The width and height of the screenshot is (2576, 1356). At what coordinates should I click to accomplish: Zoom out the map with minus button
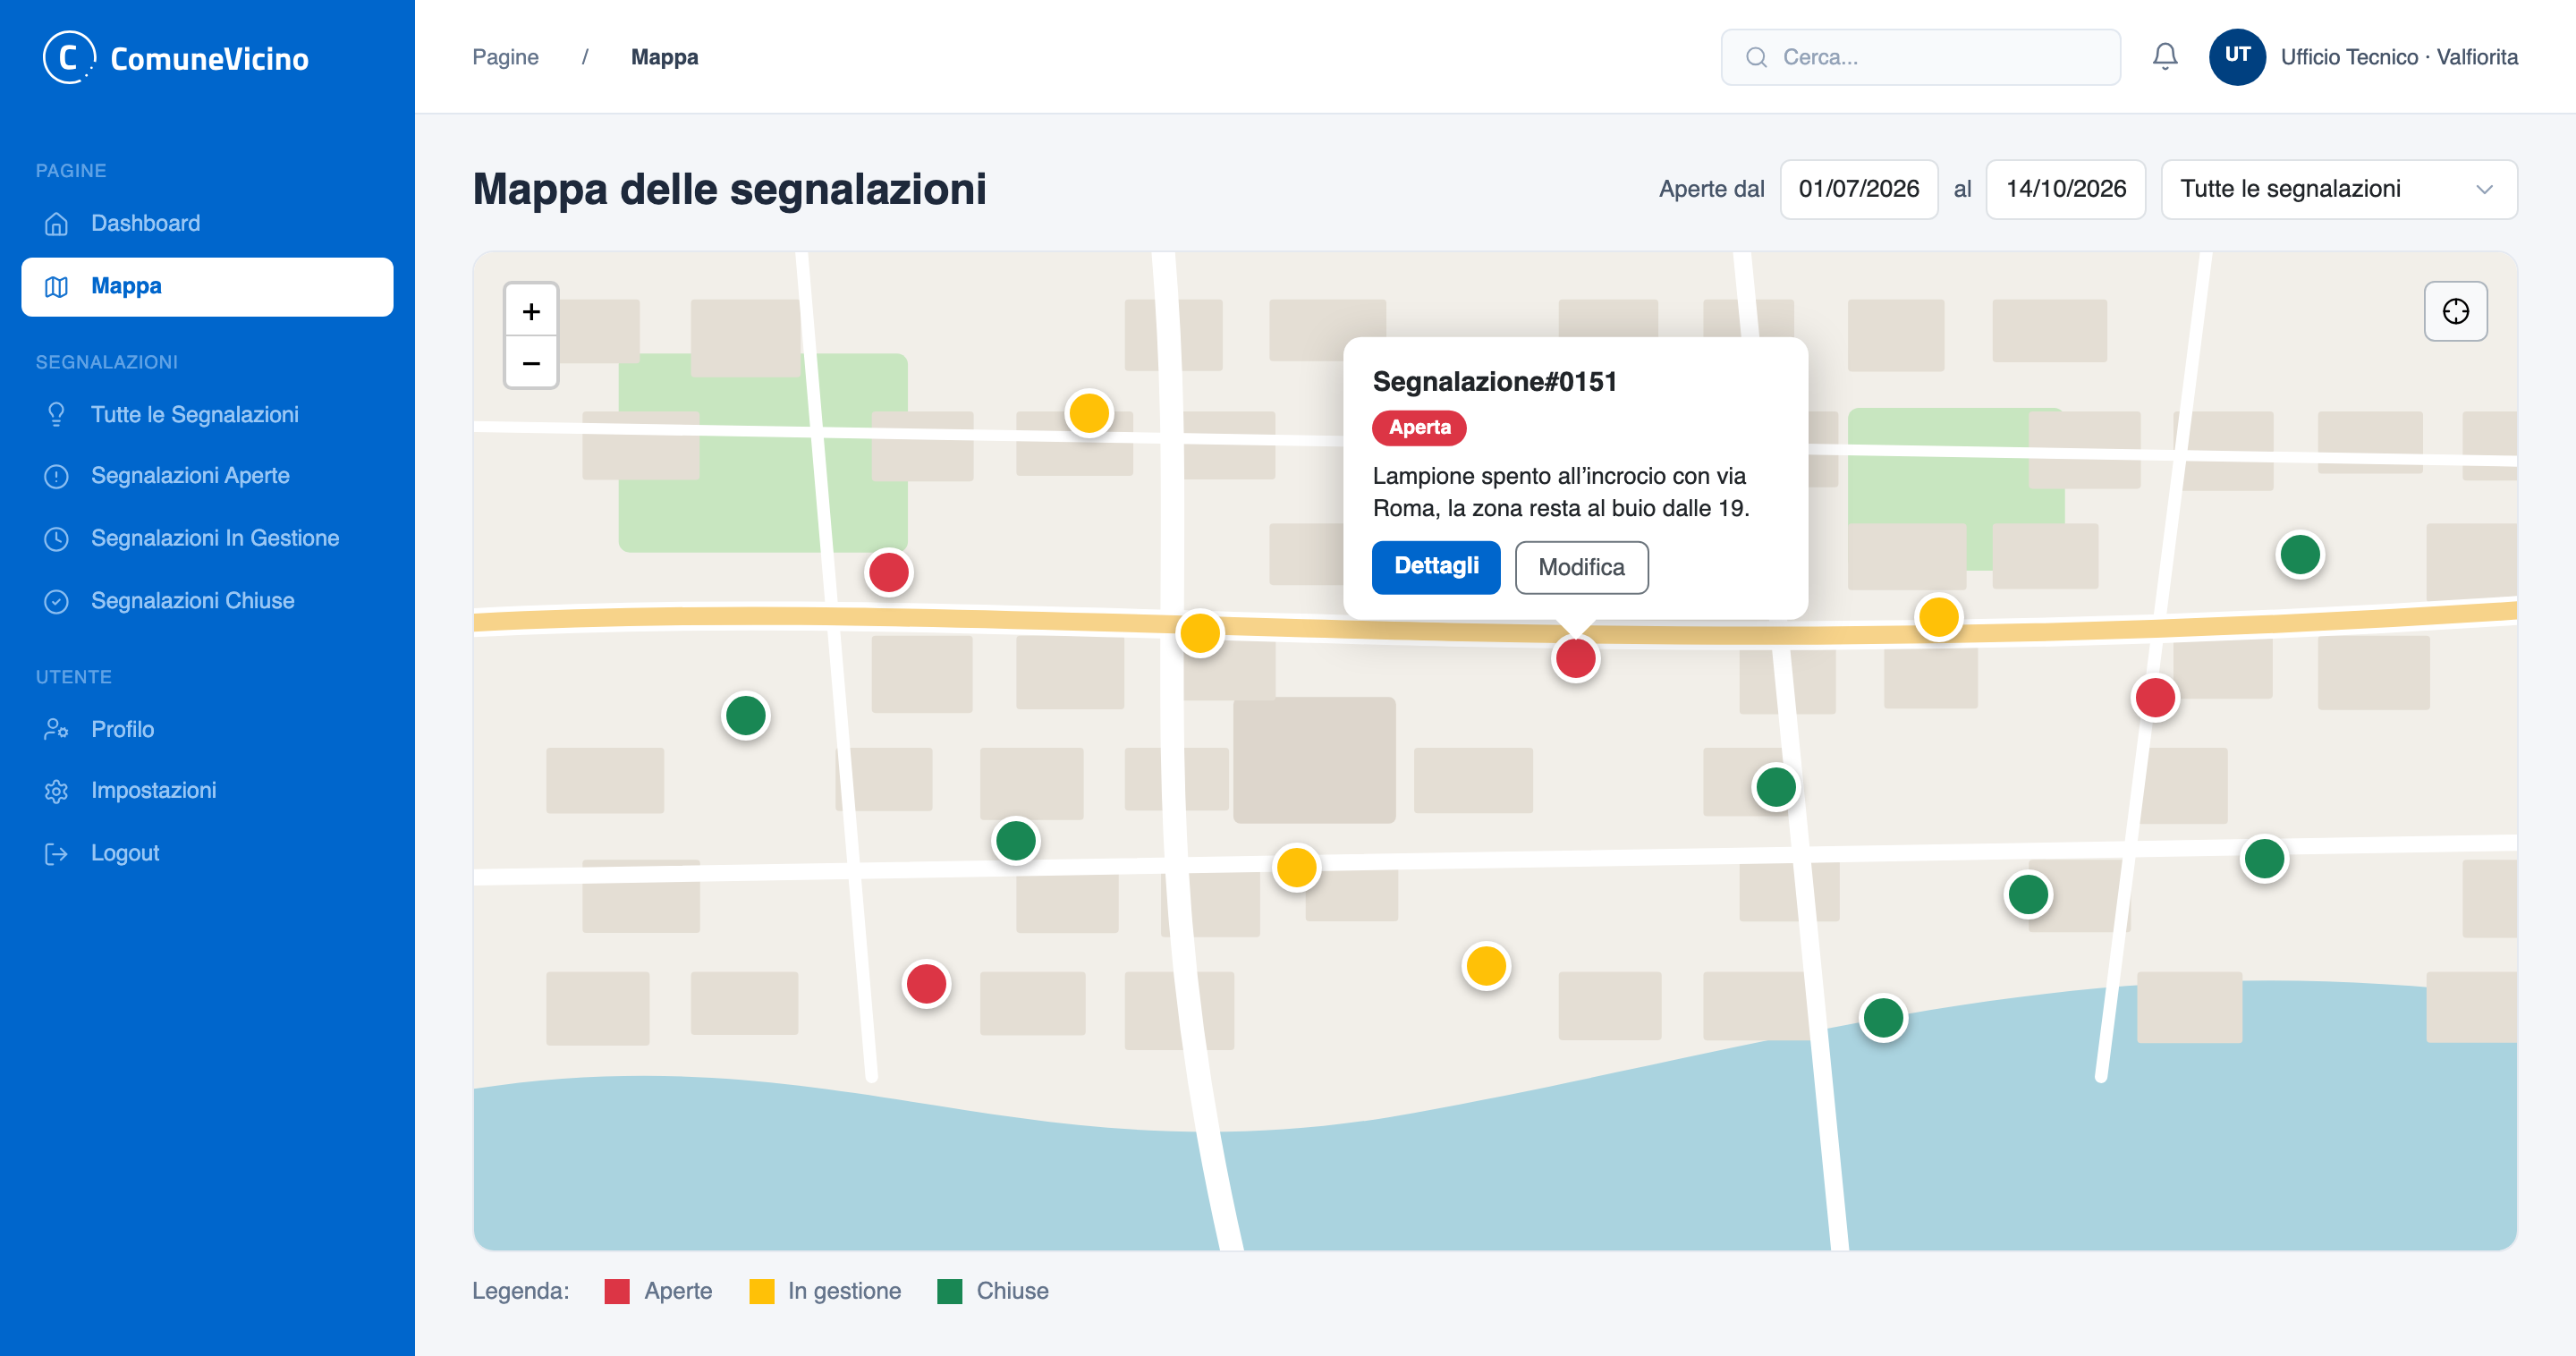[531, 362]
